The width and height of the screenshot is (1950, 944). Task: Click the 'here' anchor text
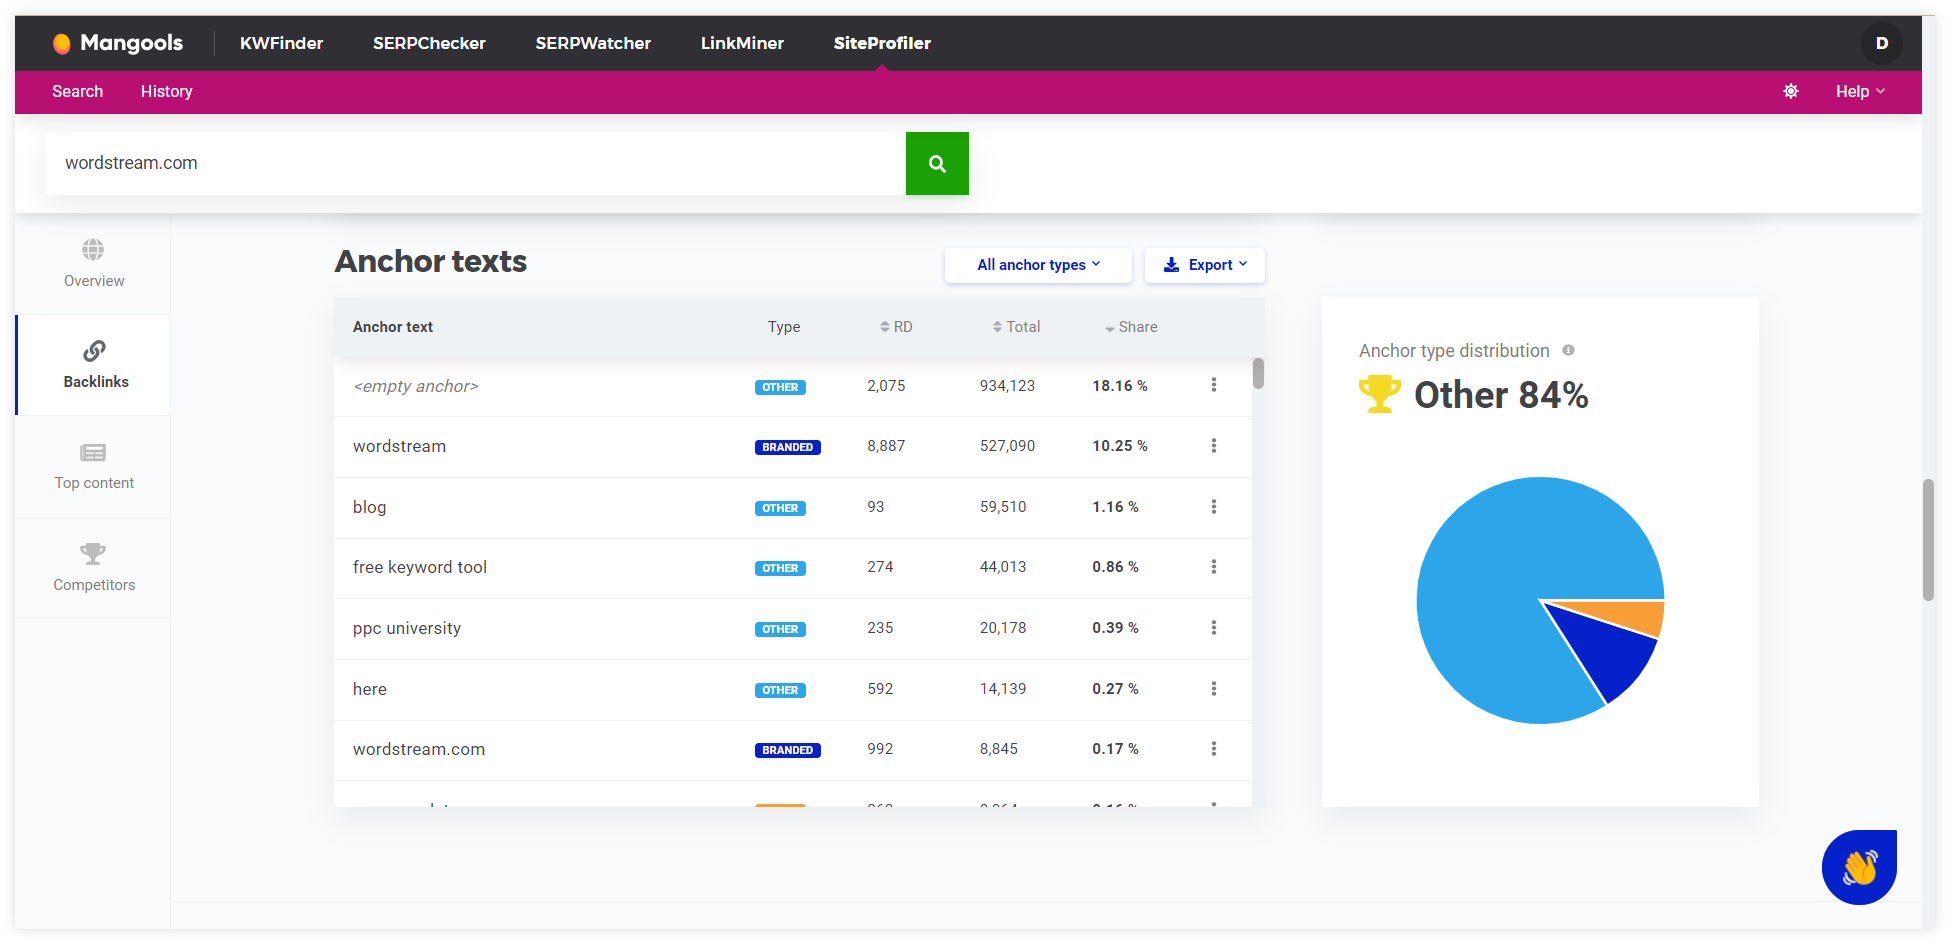pos(370,689)
